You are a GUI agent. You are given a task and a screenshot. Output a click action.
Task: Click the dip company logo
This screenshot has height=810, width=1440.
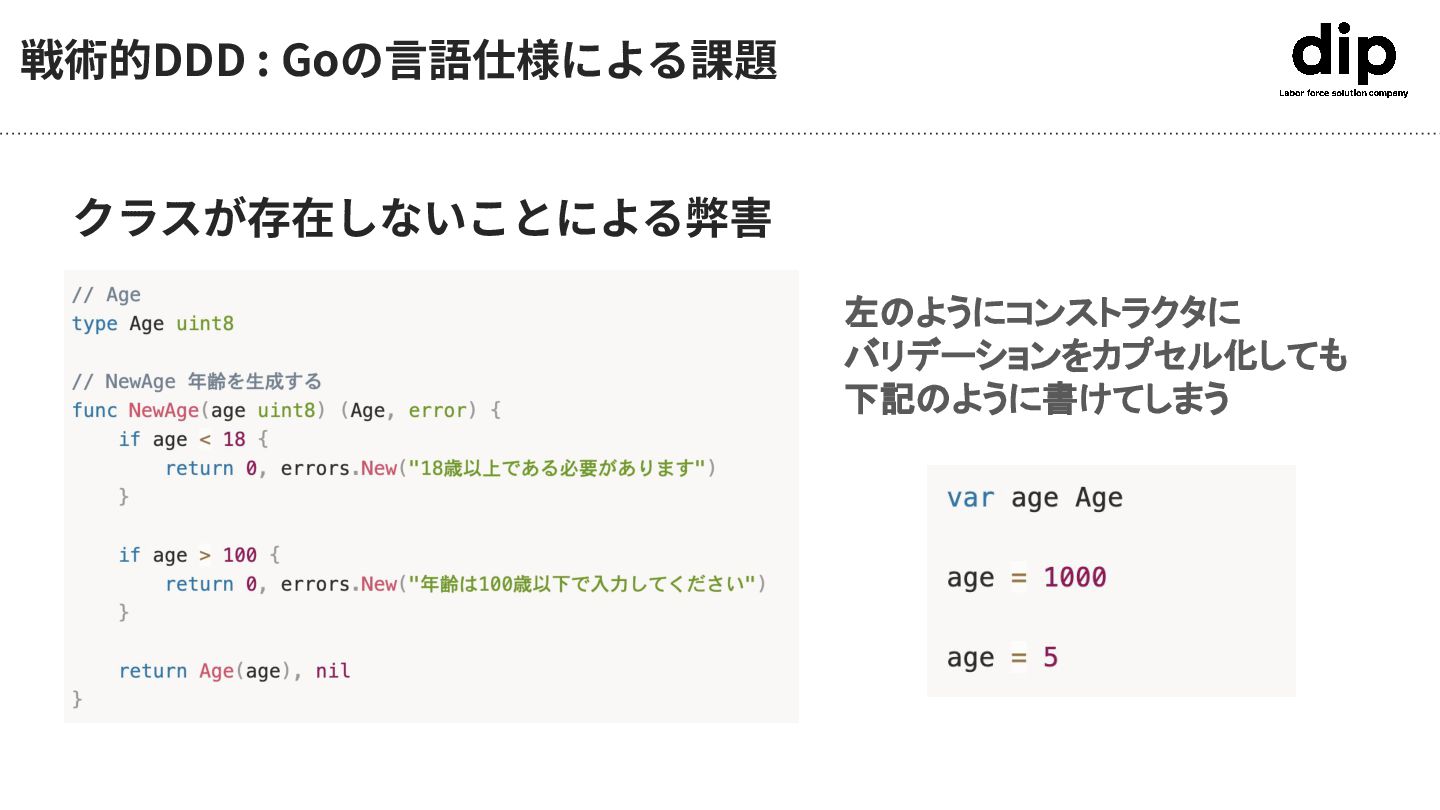pos(1343,53)
